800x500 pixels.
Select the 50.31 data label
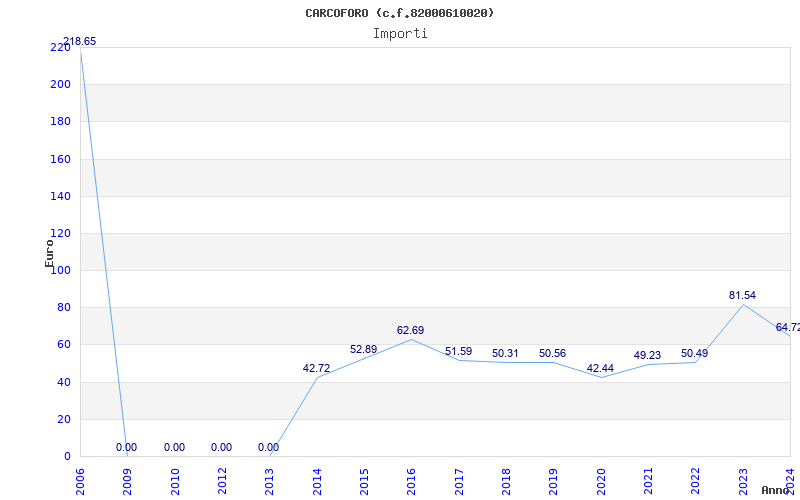(x=505, y=354)
